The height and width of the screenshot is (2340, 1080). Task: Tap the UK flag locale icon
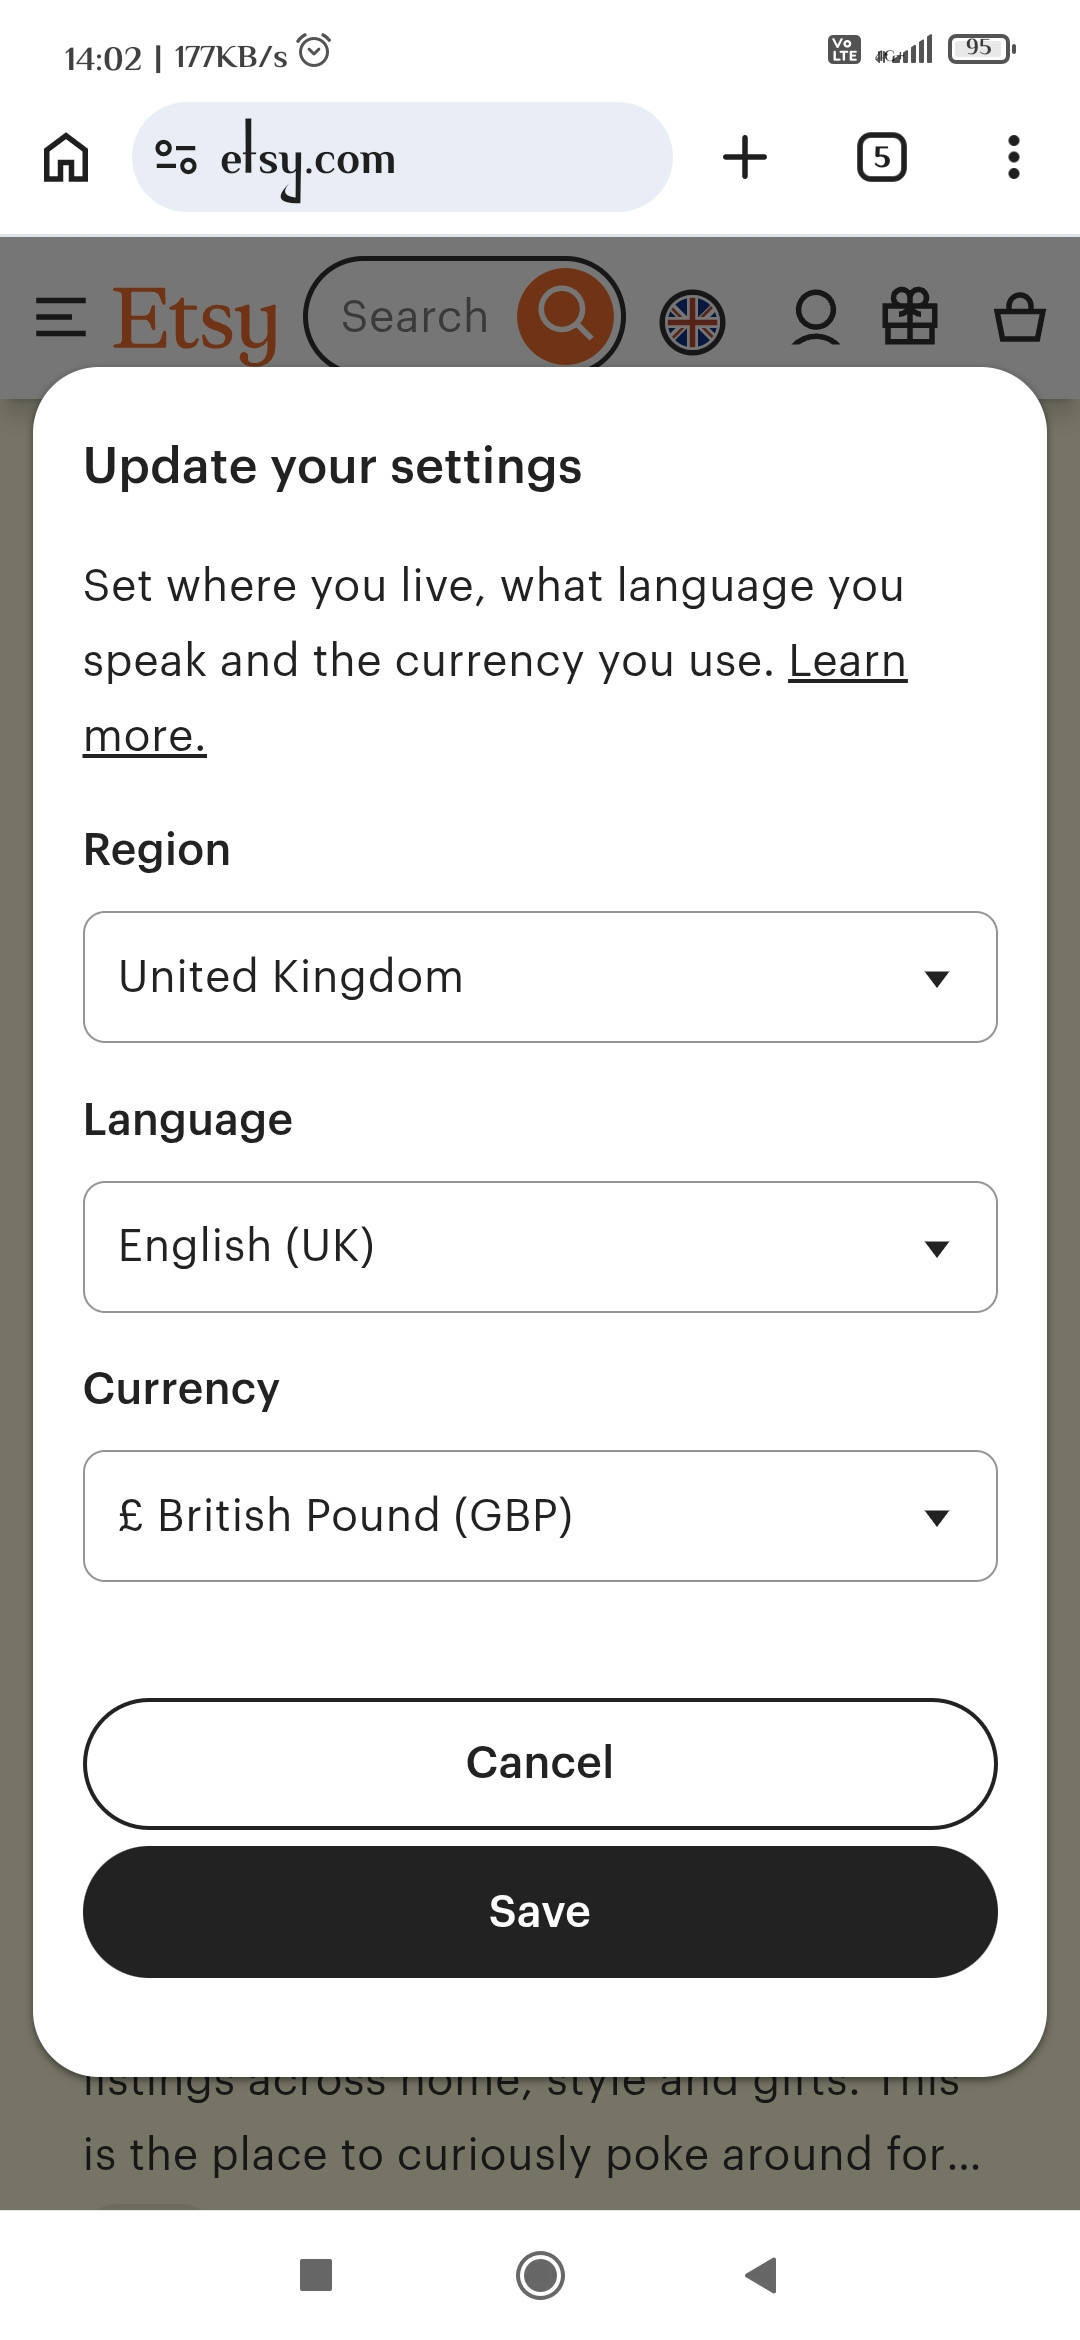pyautogui.click(x=692, y=322)
